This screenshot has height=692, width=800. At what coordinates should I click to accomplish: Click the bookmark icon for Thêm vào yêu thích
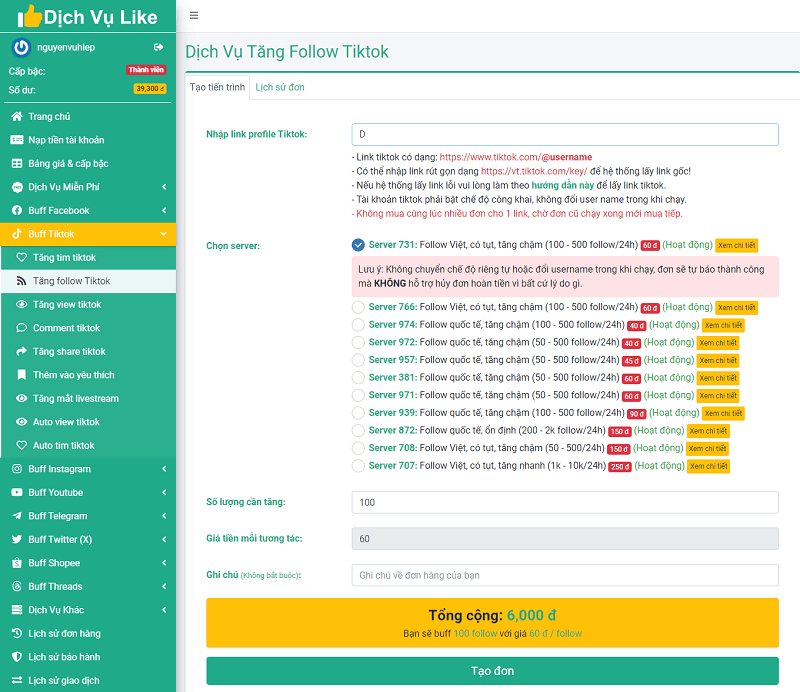[21, 375]
